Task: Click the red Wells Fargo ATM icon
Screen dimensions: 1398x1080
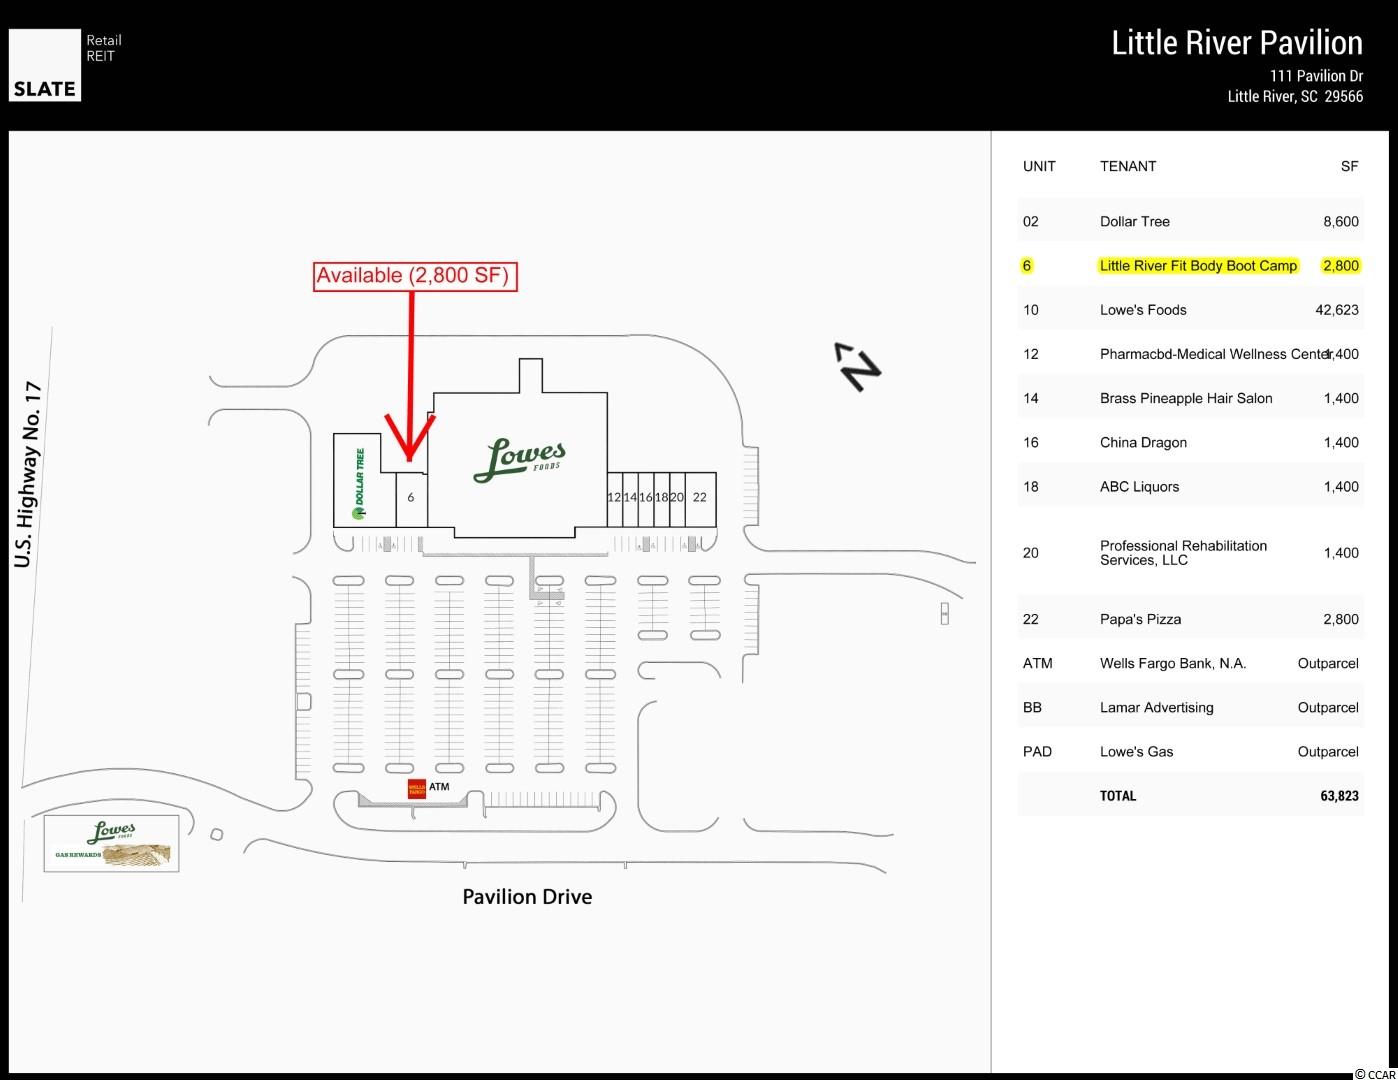Action: 417,788
